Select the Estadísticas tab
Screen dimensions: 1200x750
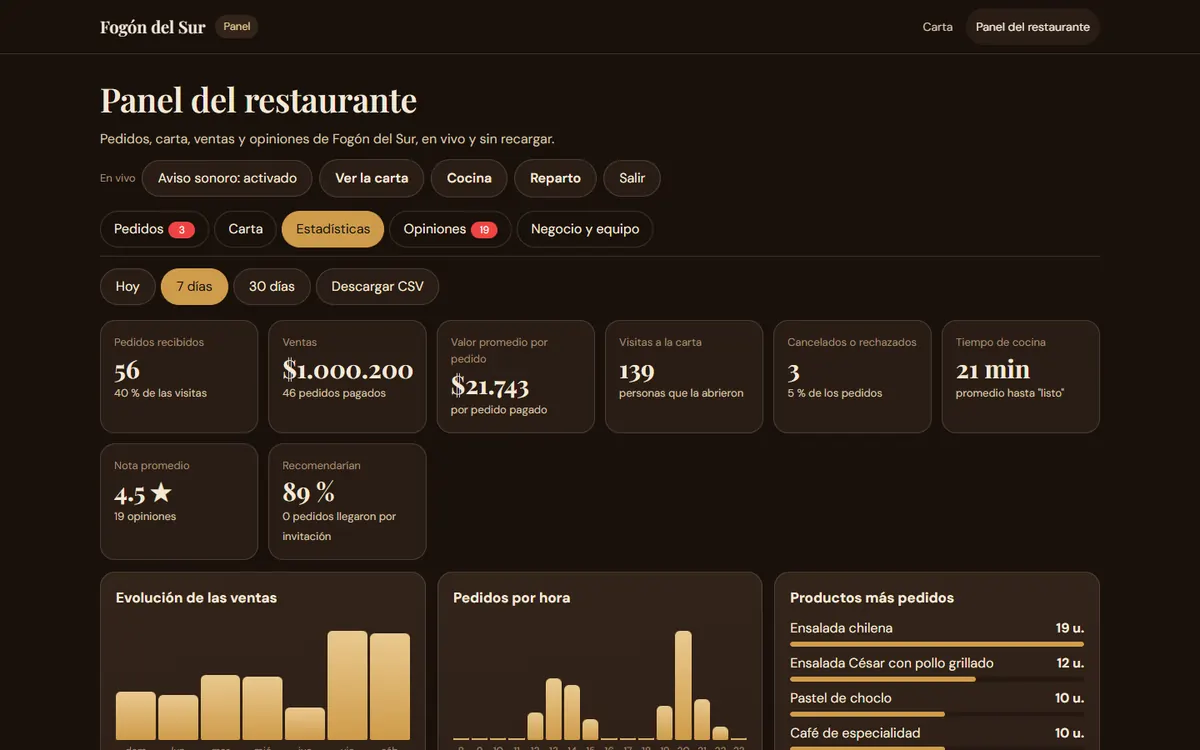click(x=333, y=229)
